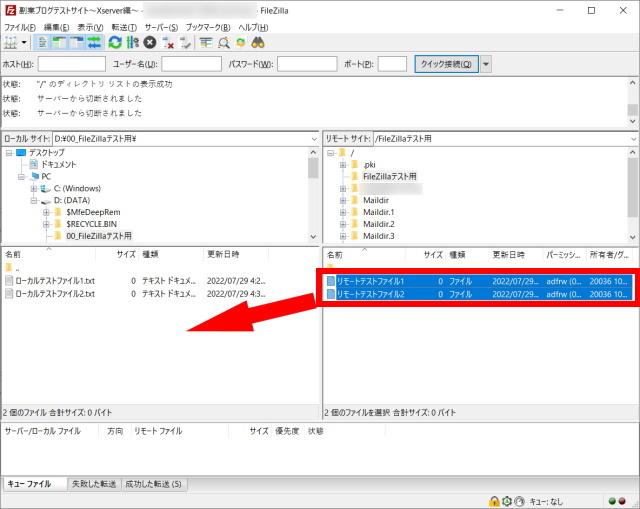Open the process queue toolbar icon
Screen dimensions: 640x509
[132, 42]
